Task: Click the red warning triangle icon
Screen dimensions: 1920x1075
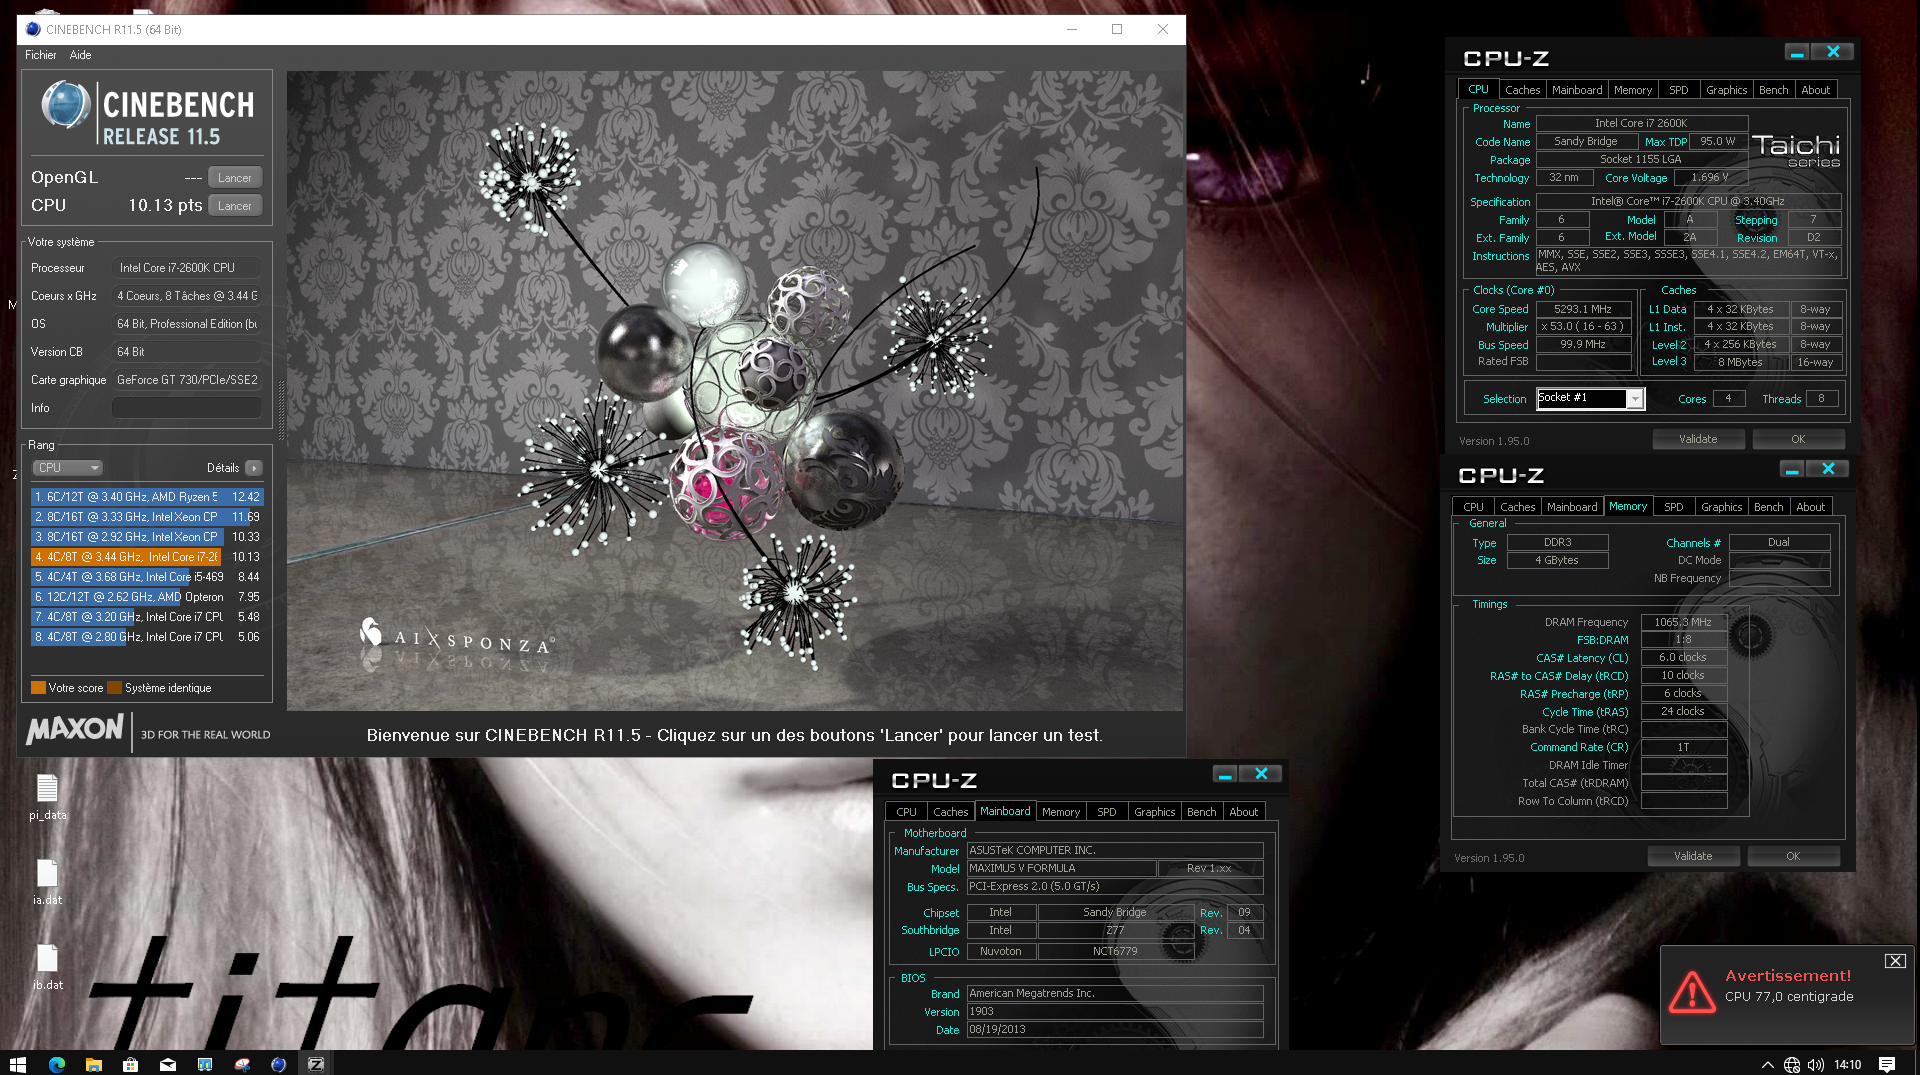Action: pyautogui.click(x=1691, y=991)
